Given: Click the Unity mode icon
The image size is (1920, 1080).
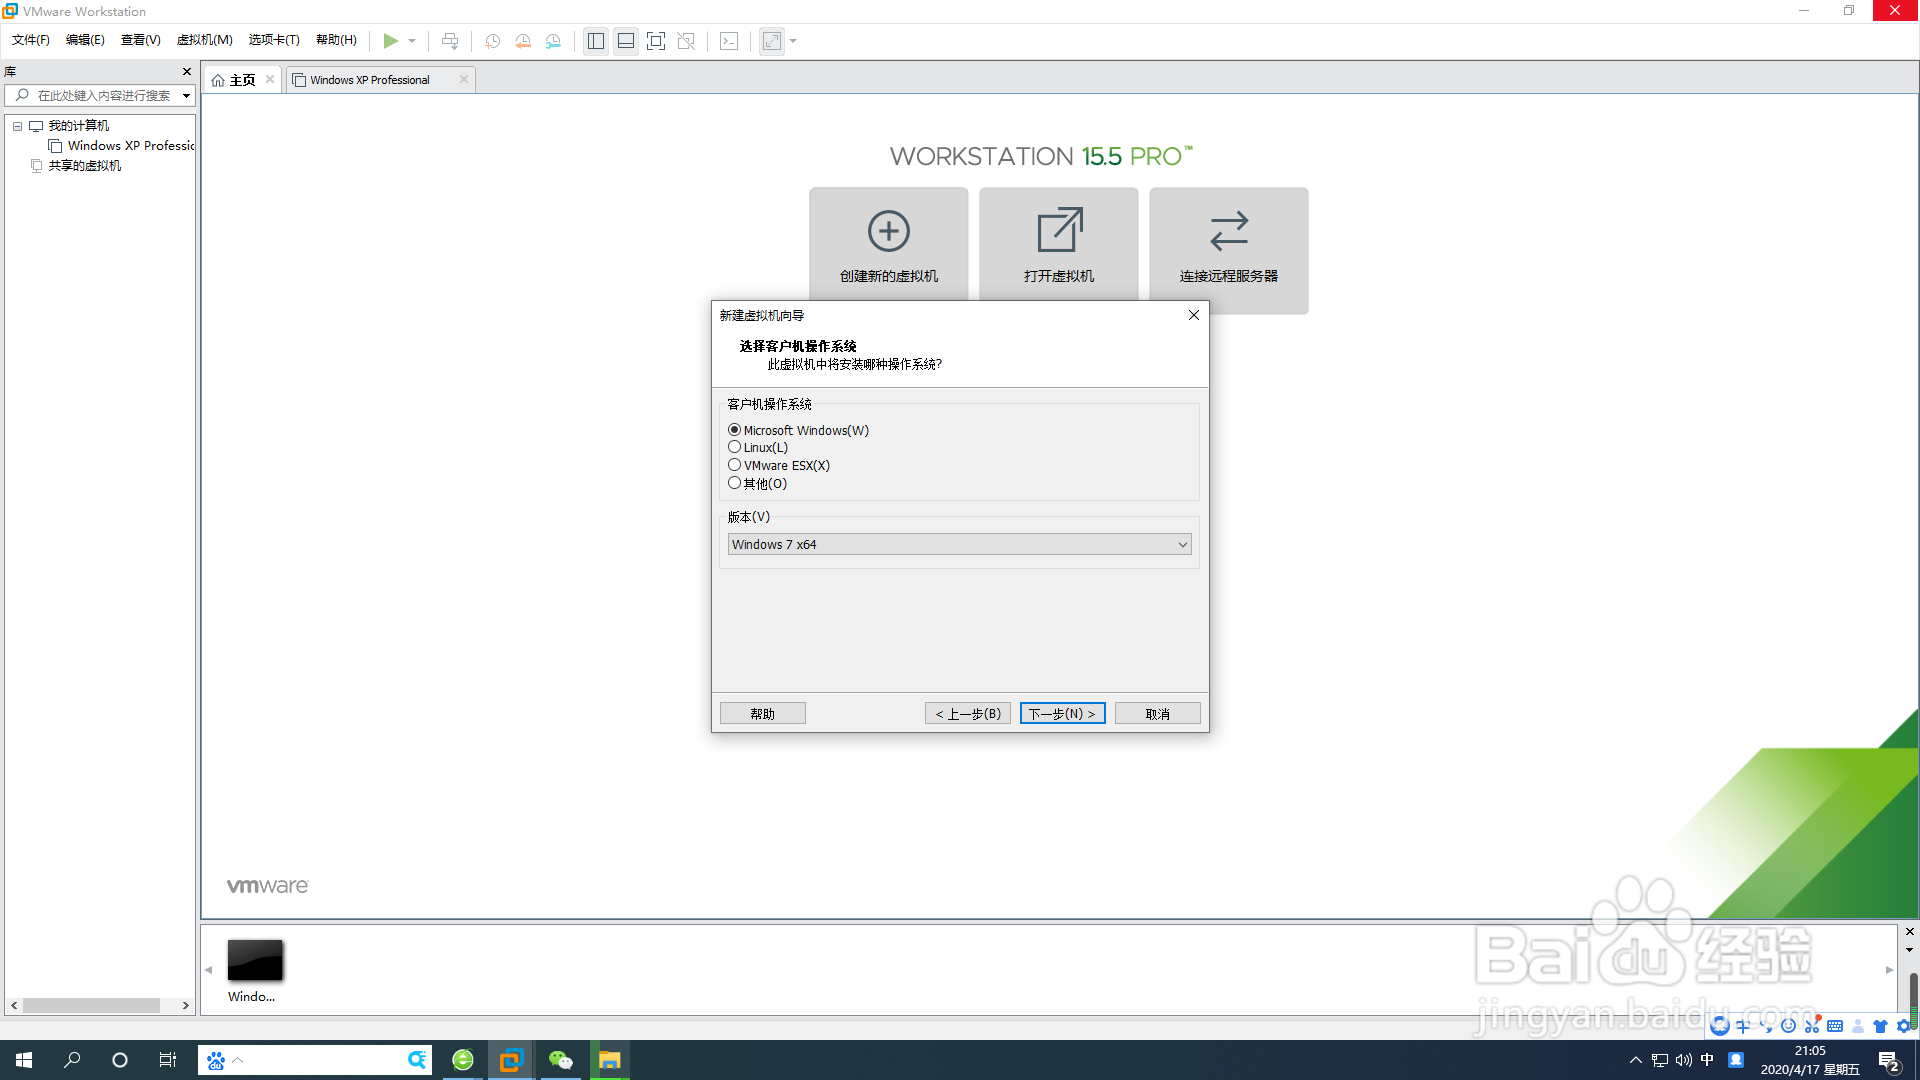Looking at the screenshot, I should pos(686,41).
